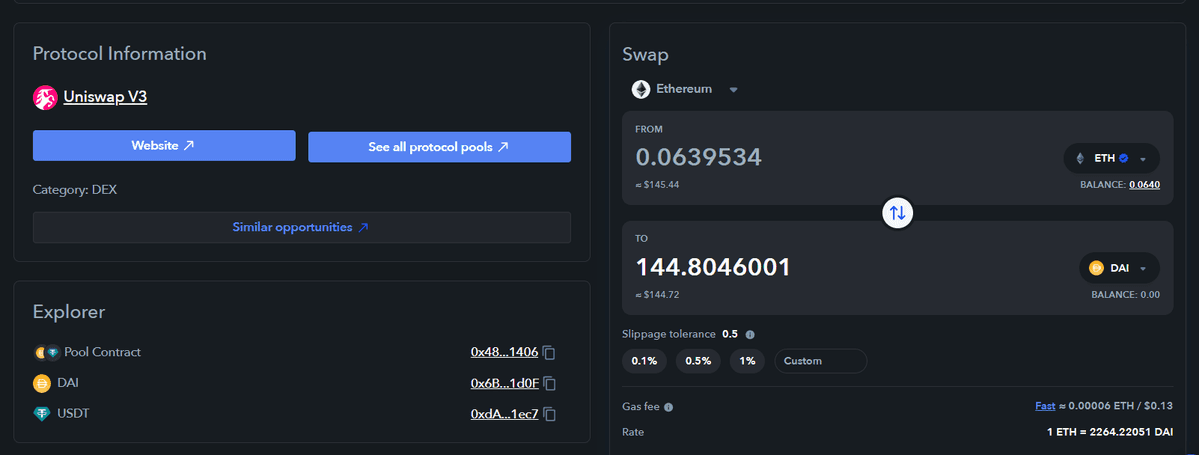Copy the Pool Contract address
This screenshot has width=1199, height=455.
549,352
